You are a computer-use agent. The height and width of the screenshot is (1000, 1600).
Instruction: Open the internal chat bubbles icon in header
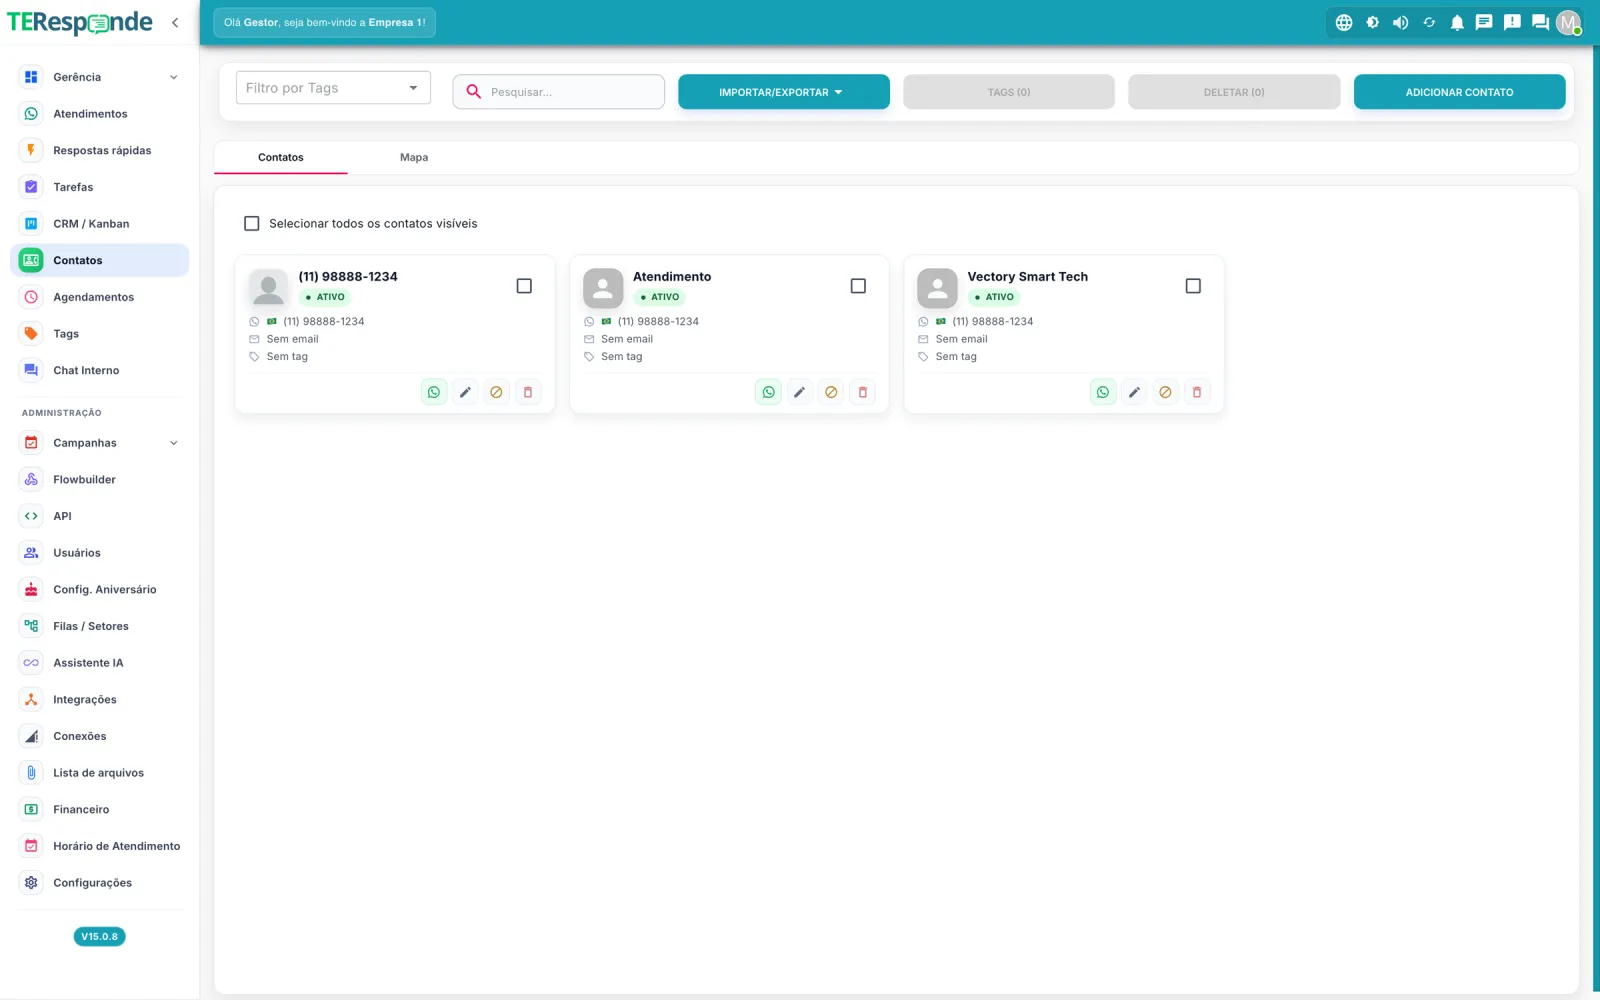click(x=1540, y=22)
